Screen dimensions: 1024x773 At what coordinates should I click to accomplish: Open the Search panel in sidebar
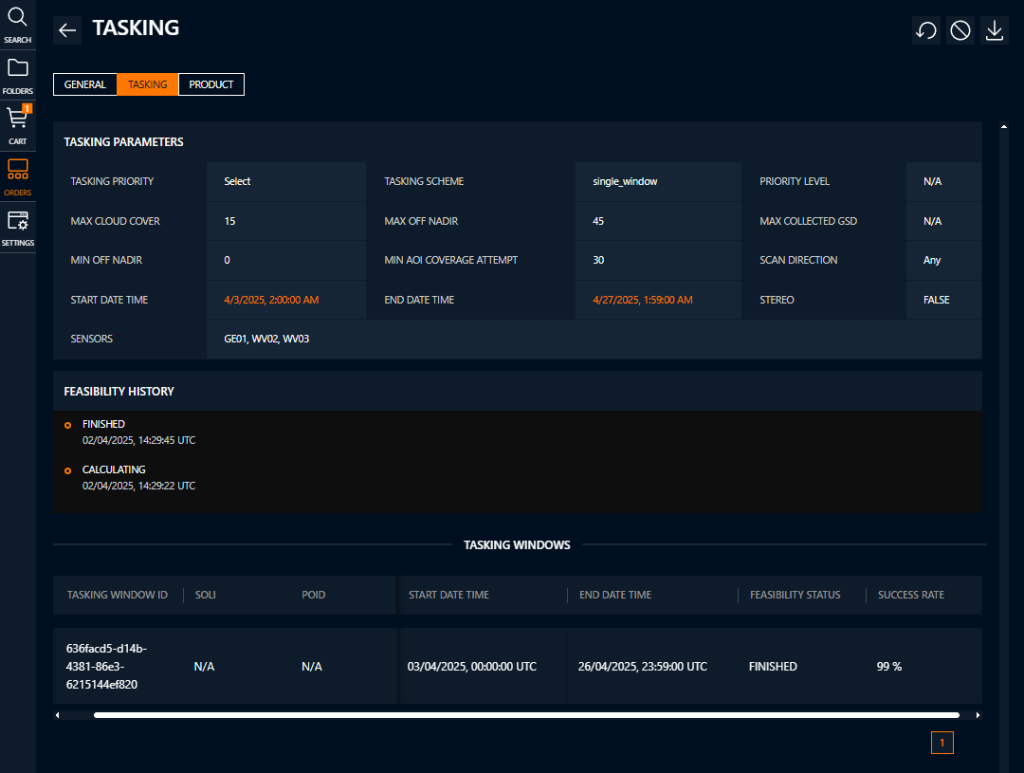[17, 24]
